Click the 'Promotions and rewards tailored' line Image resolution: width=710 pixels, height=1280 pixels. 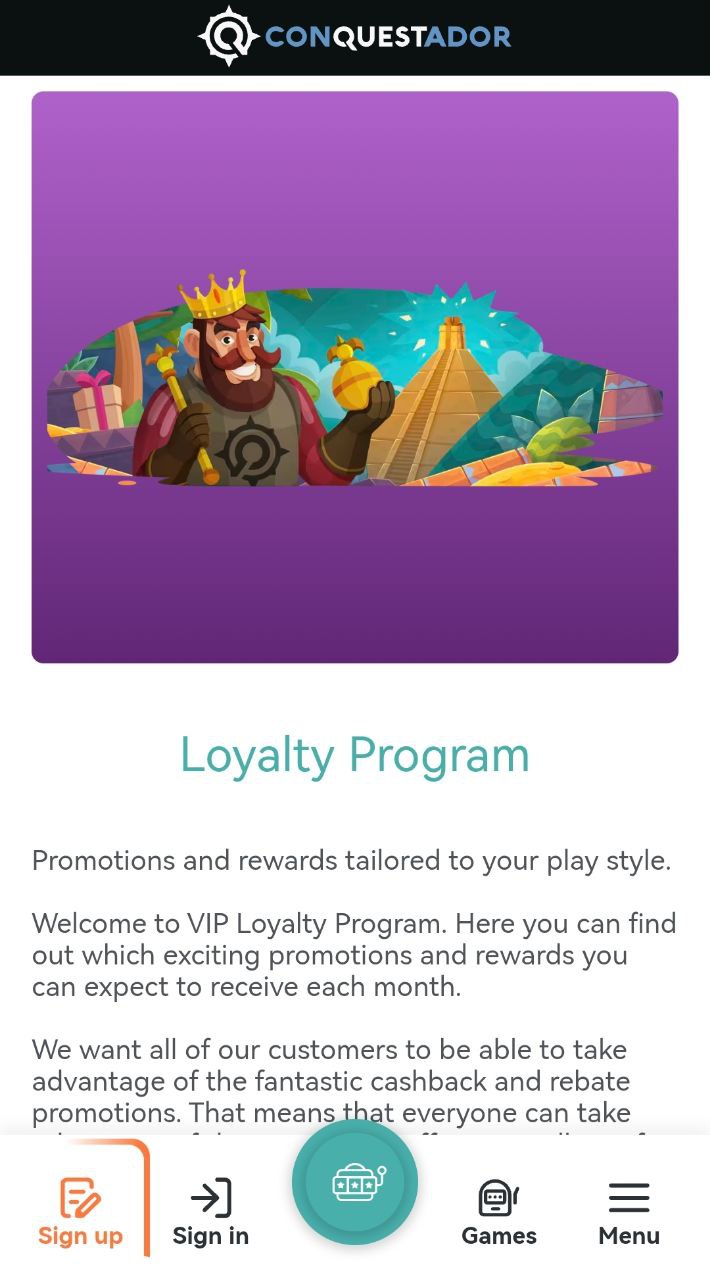coord(351,861)
